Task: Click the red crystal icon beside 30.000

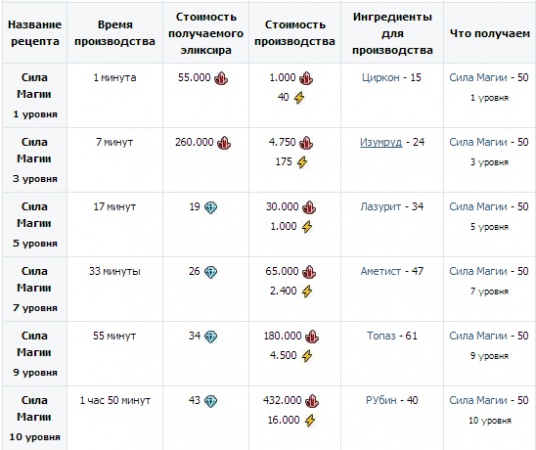Action: (x=309, y=208)
